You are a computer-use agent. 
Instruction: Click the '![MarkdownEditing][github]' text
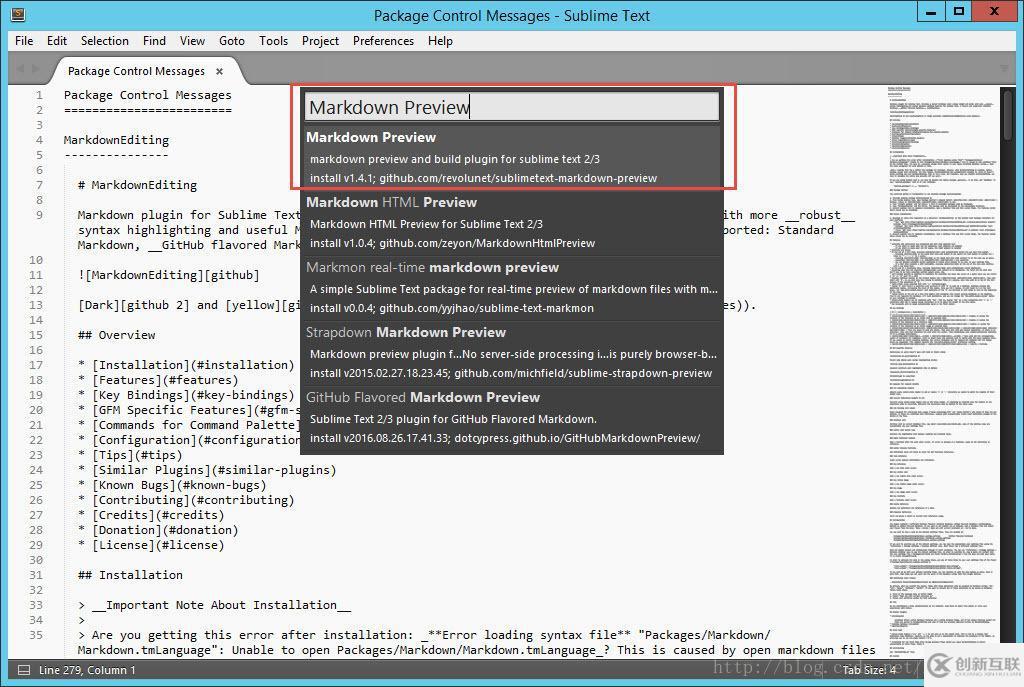tap(168, 275)
